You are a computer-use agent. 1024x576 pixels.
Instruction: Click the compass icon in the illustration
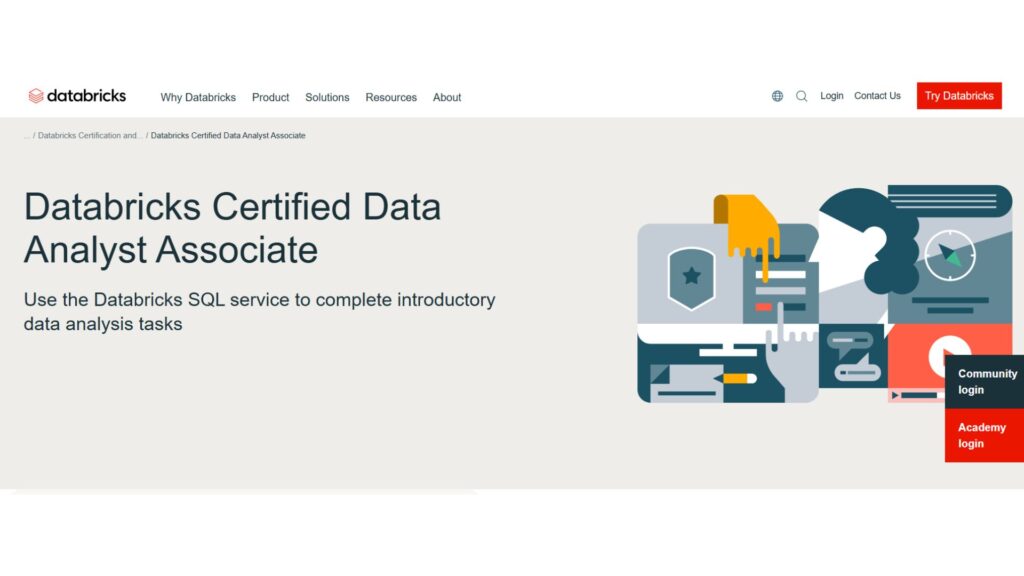[x=949, y=256]
